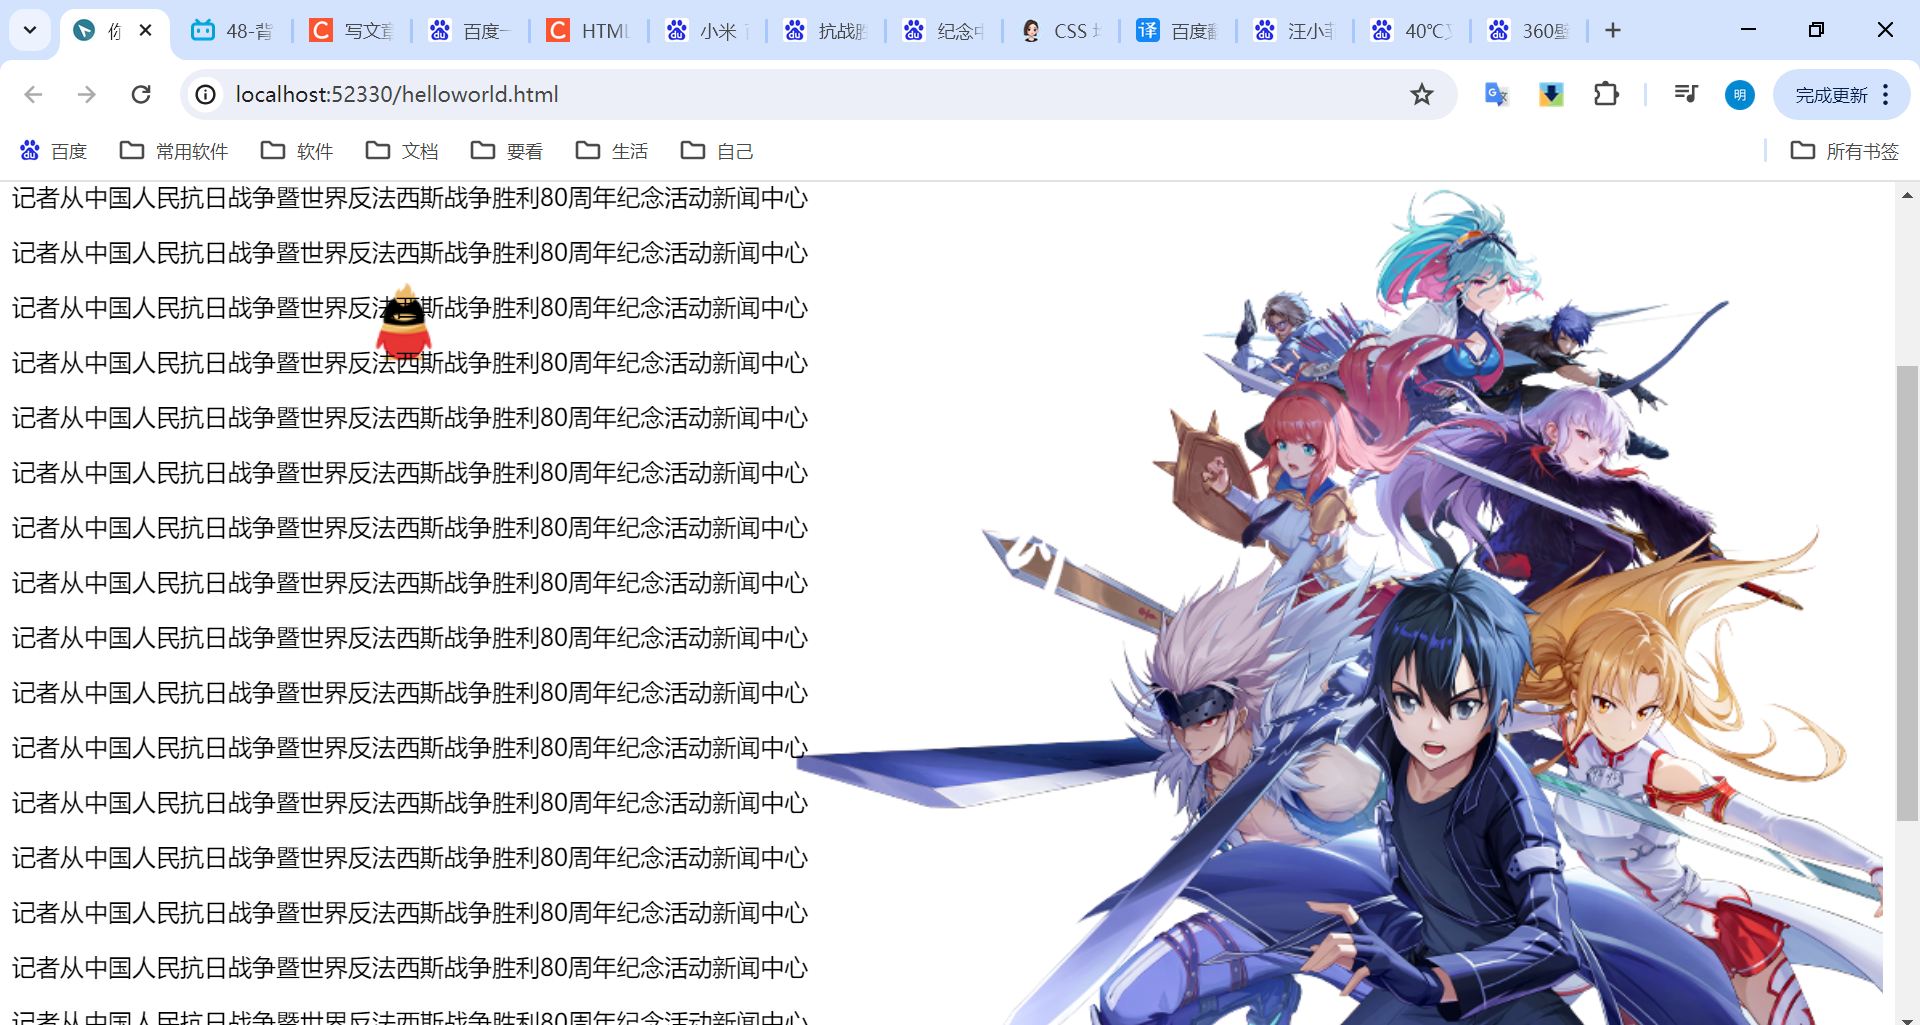This screenshot has width=1920, height=1025.
Task: Open the tab search dropdown arrow
Action: 30,30
